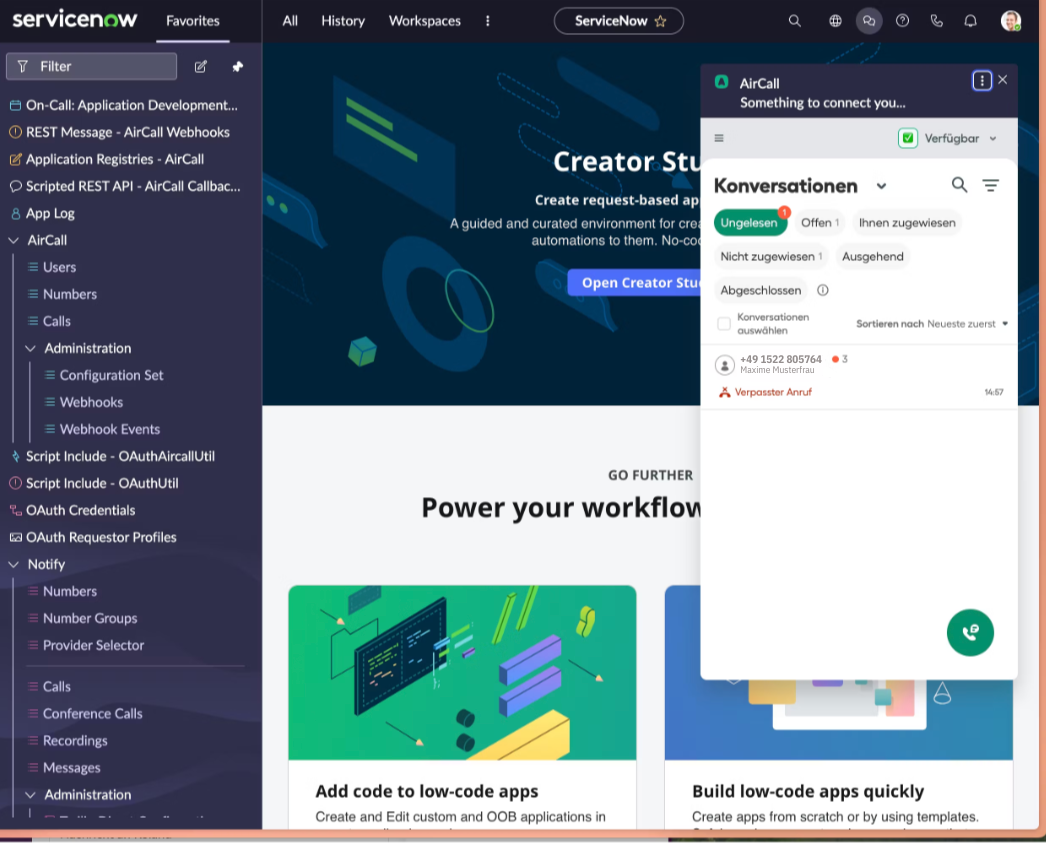Screen dimensions: 1046x848
Task: Open Users under AirCall
Action: (x=59, y=268)
